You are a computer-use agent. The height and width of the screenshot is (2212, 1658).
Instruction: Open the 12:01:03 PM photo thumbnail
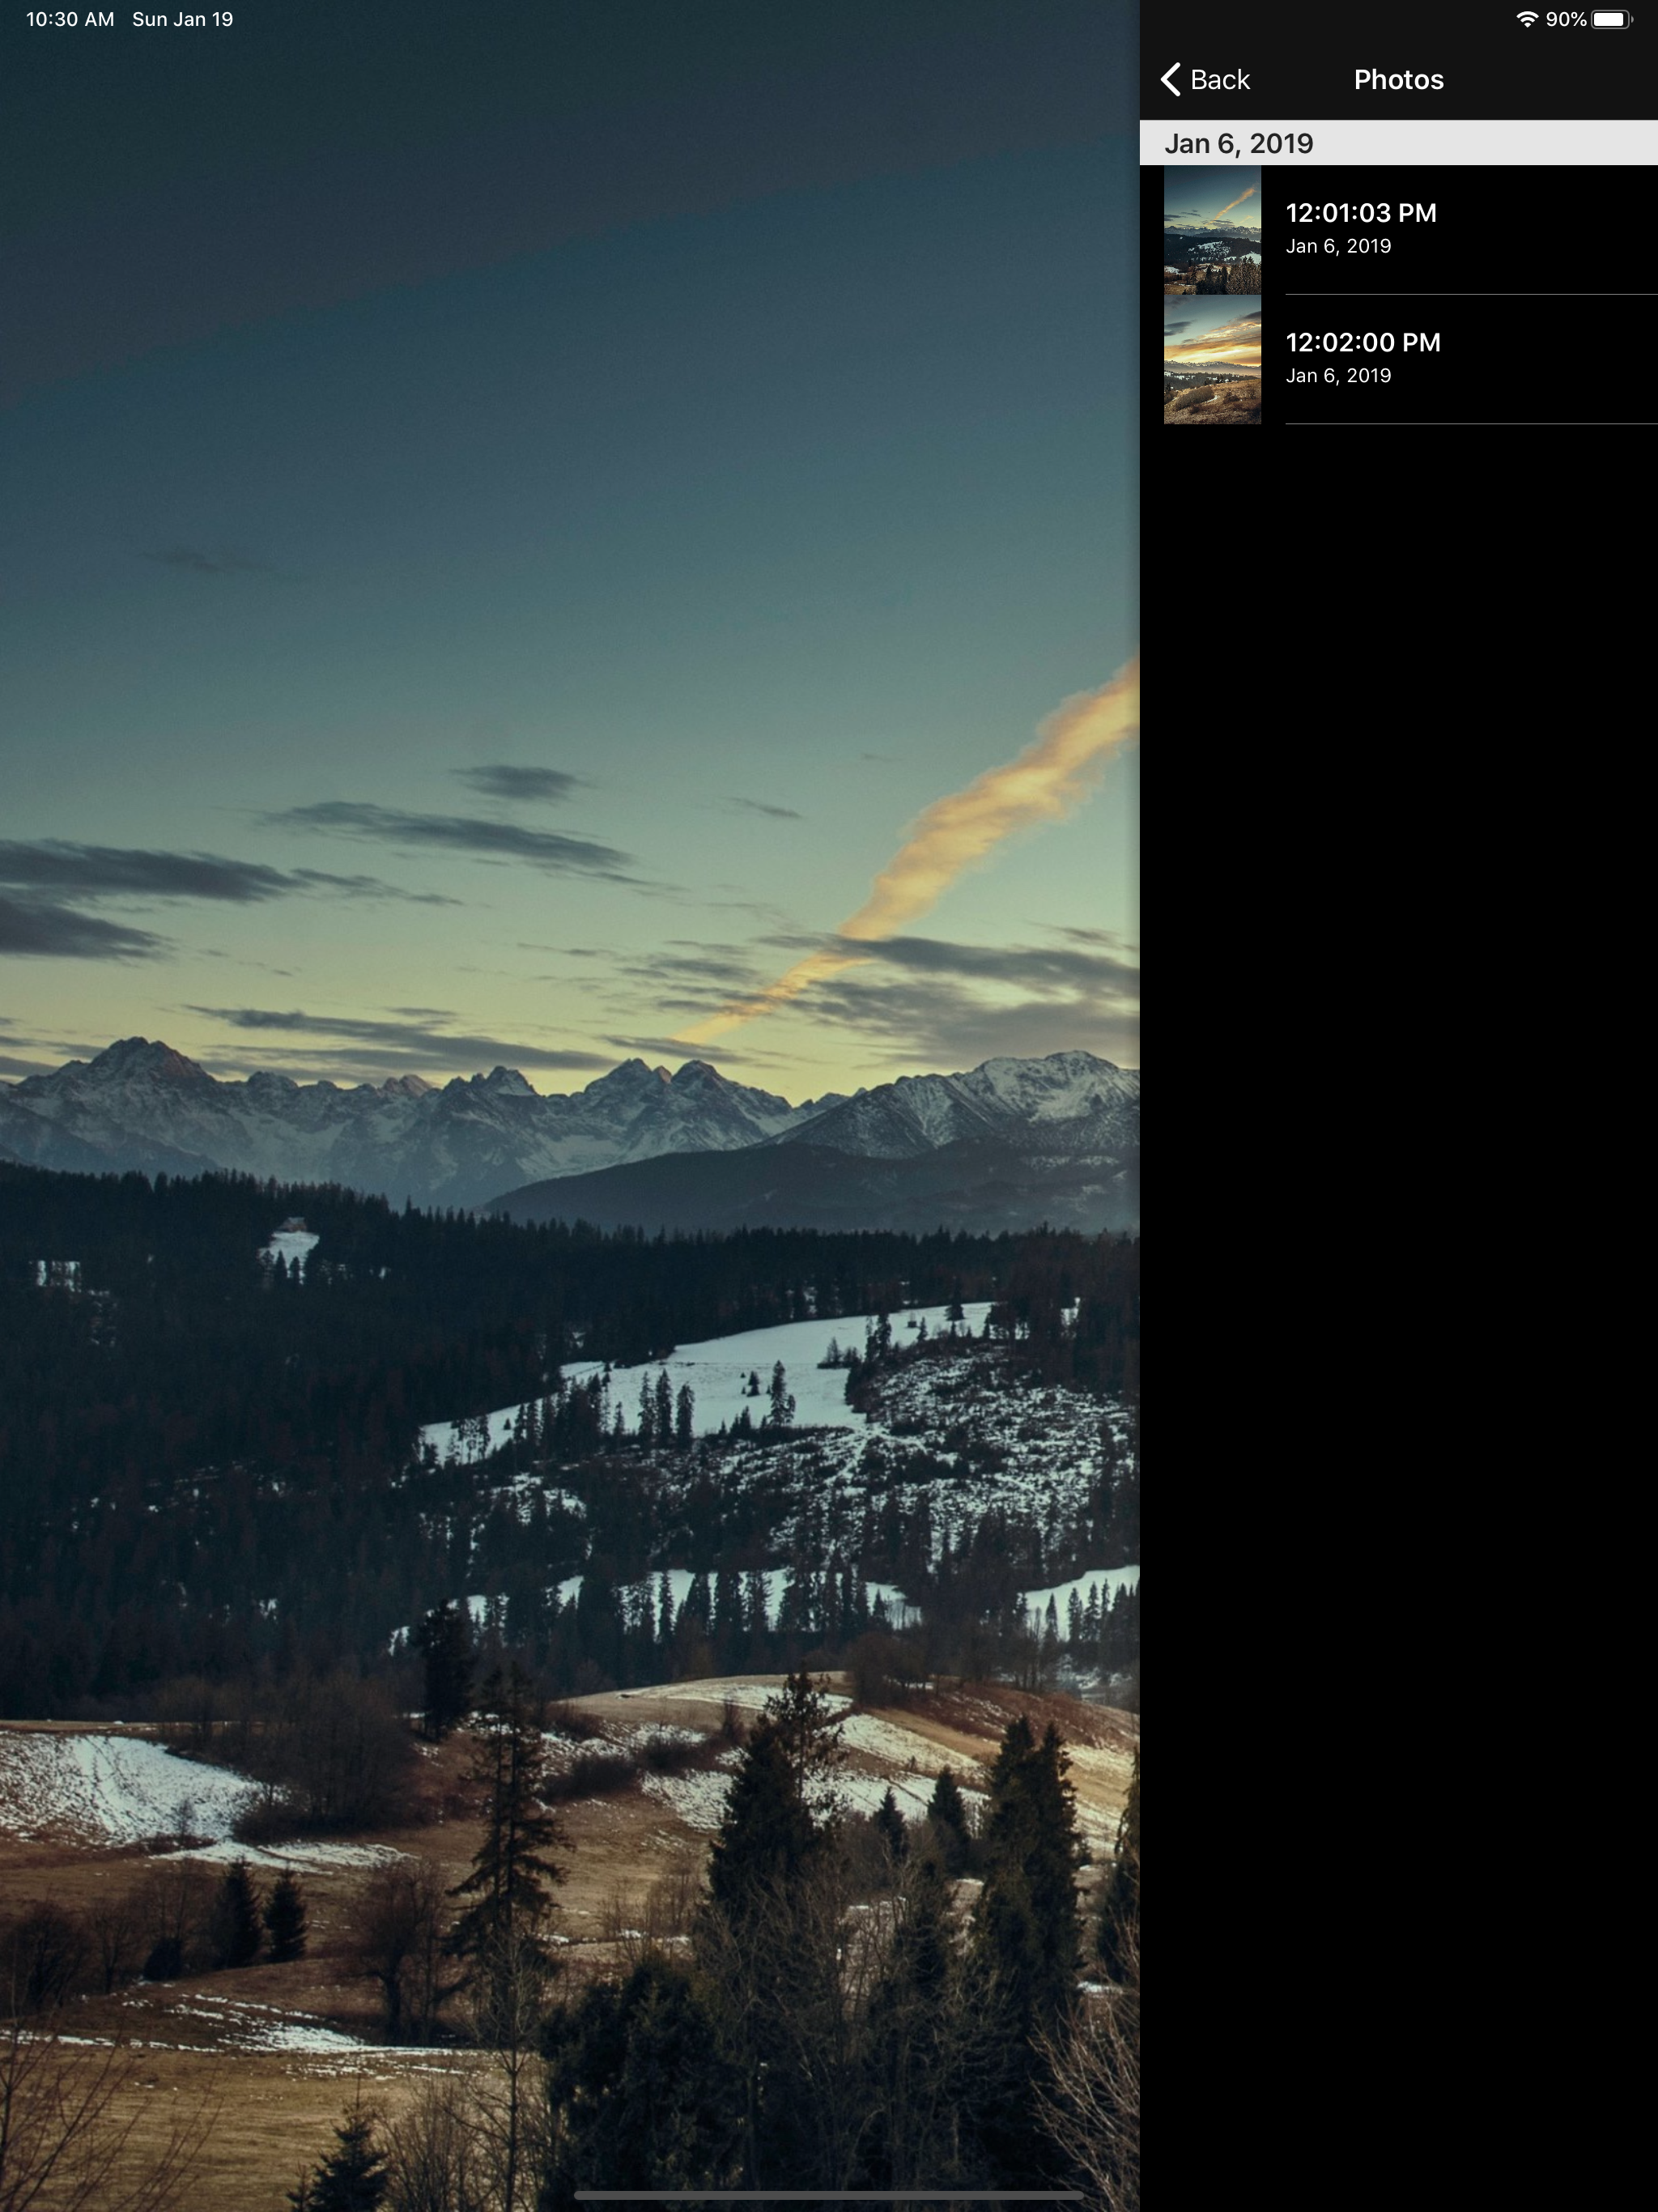pyautogui.click(x=1212, y=230)
